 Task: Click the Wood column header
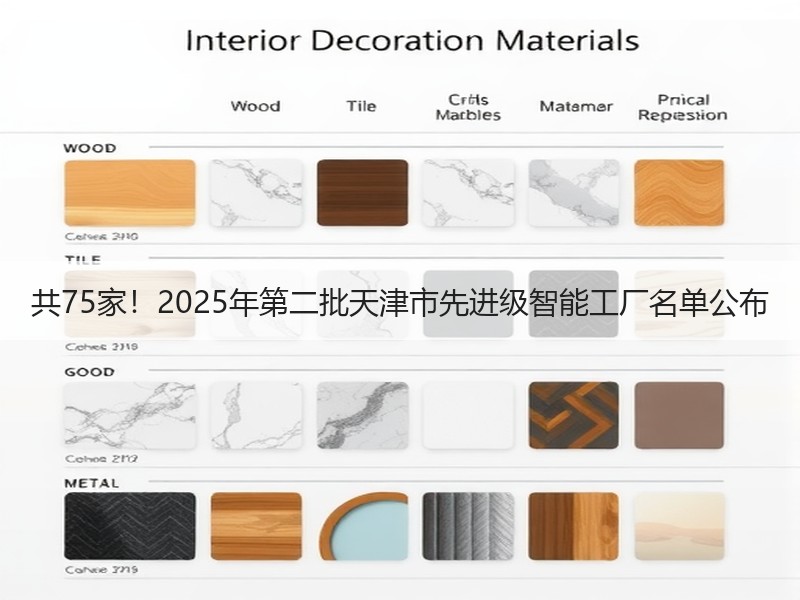256,106
